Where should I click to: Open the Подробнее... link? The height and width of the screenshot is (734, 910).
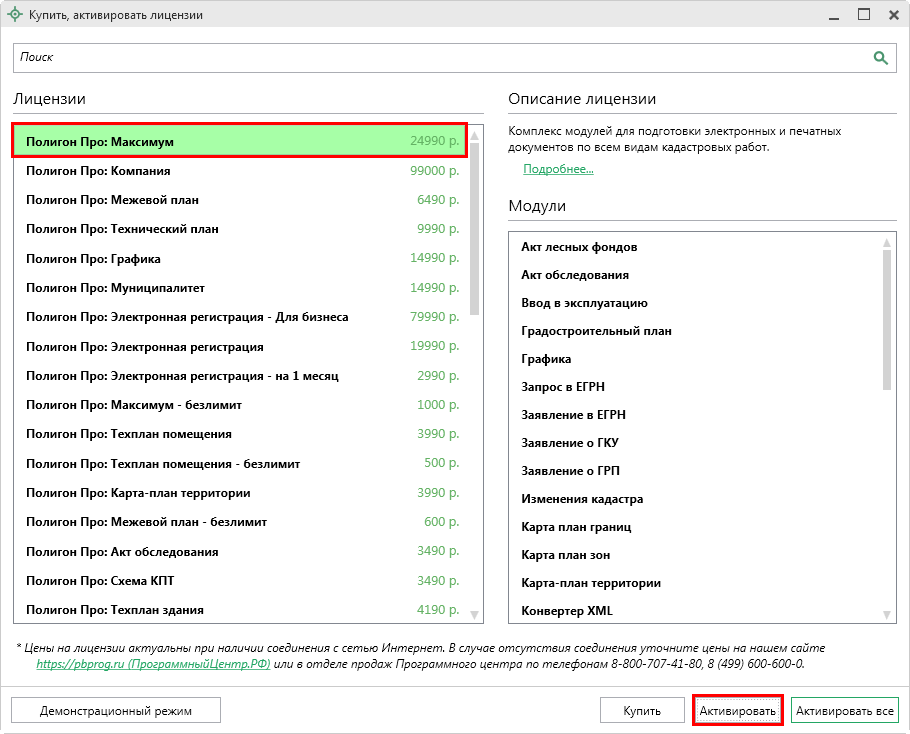pyautogui.click(x=558, y=169)
